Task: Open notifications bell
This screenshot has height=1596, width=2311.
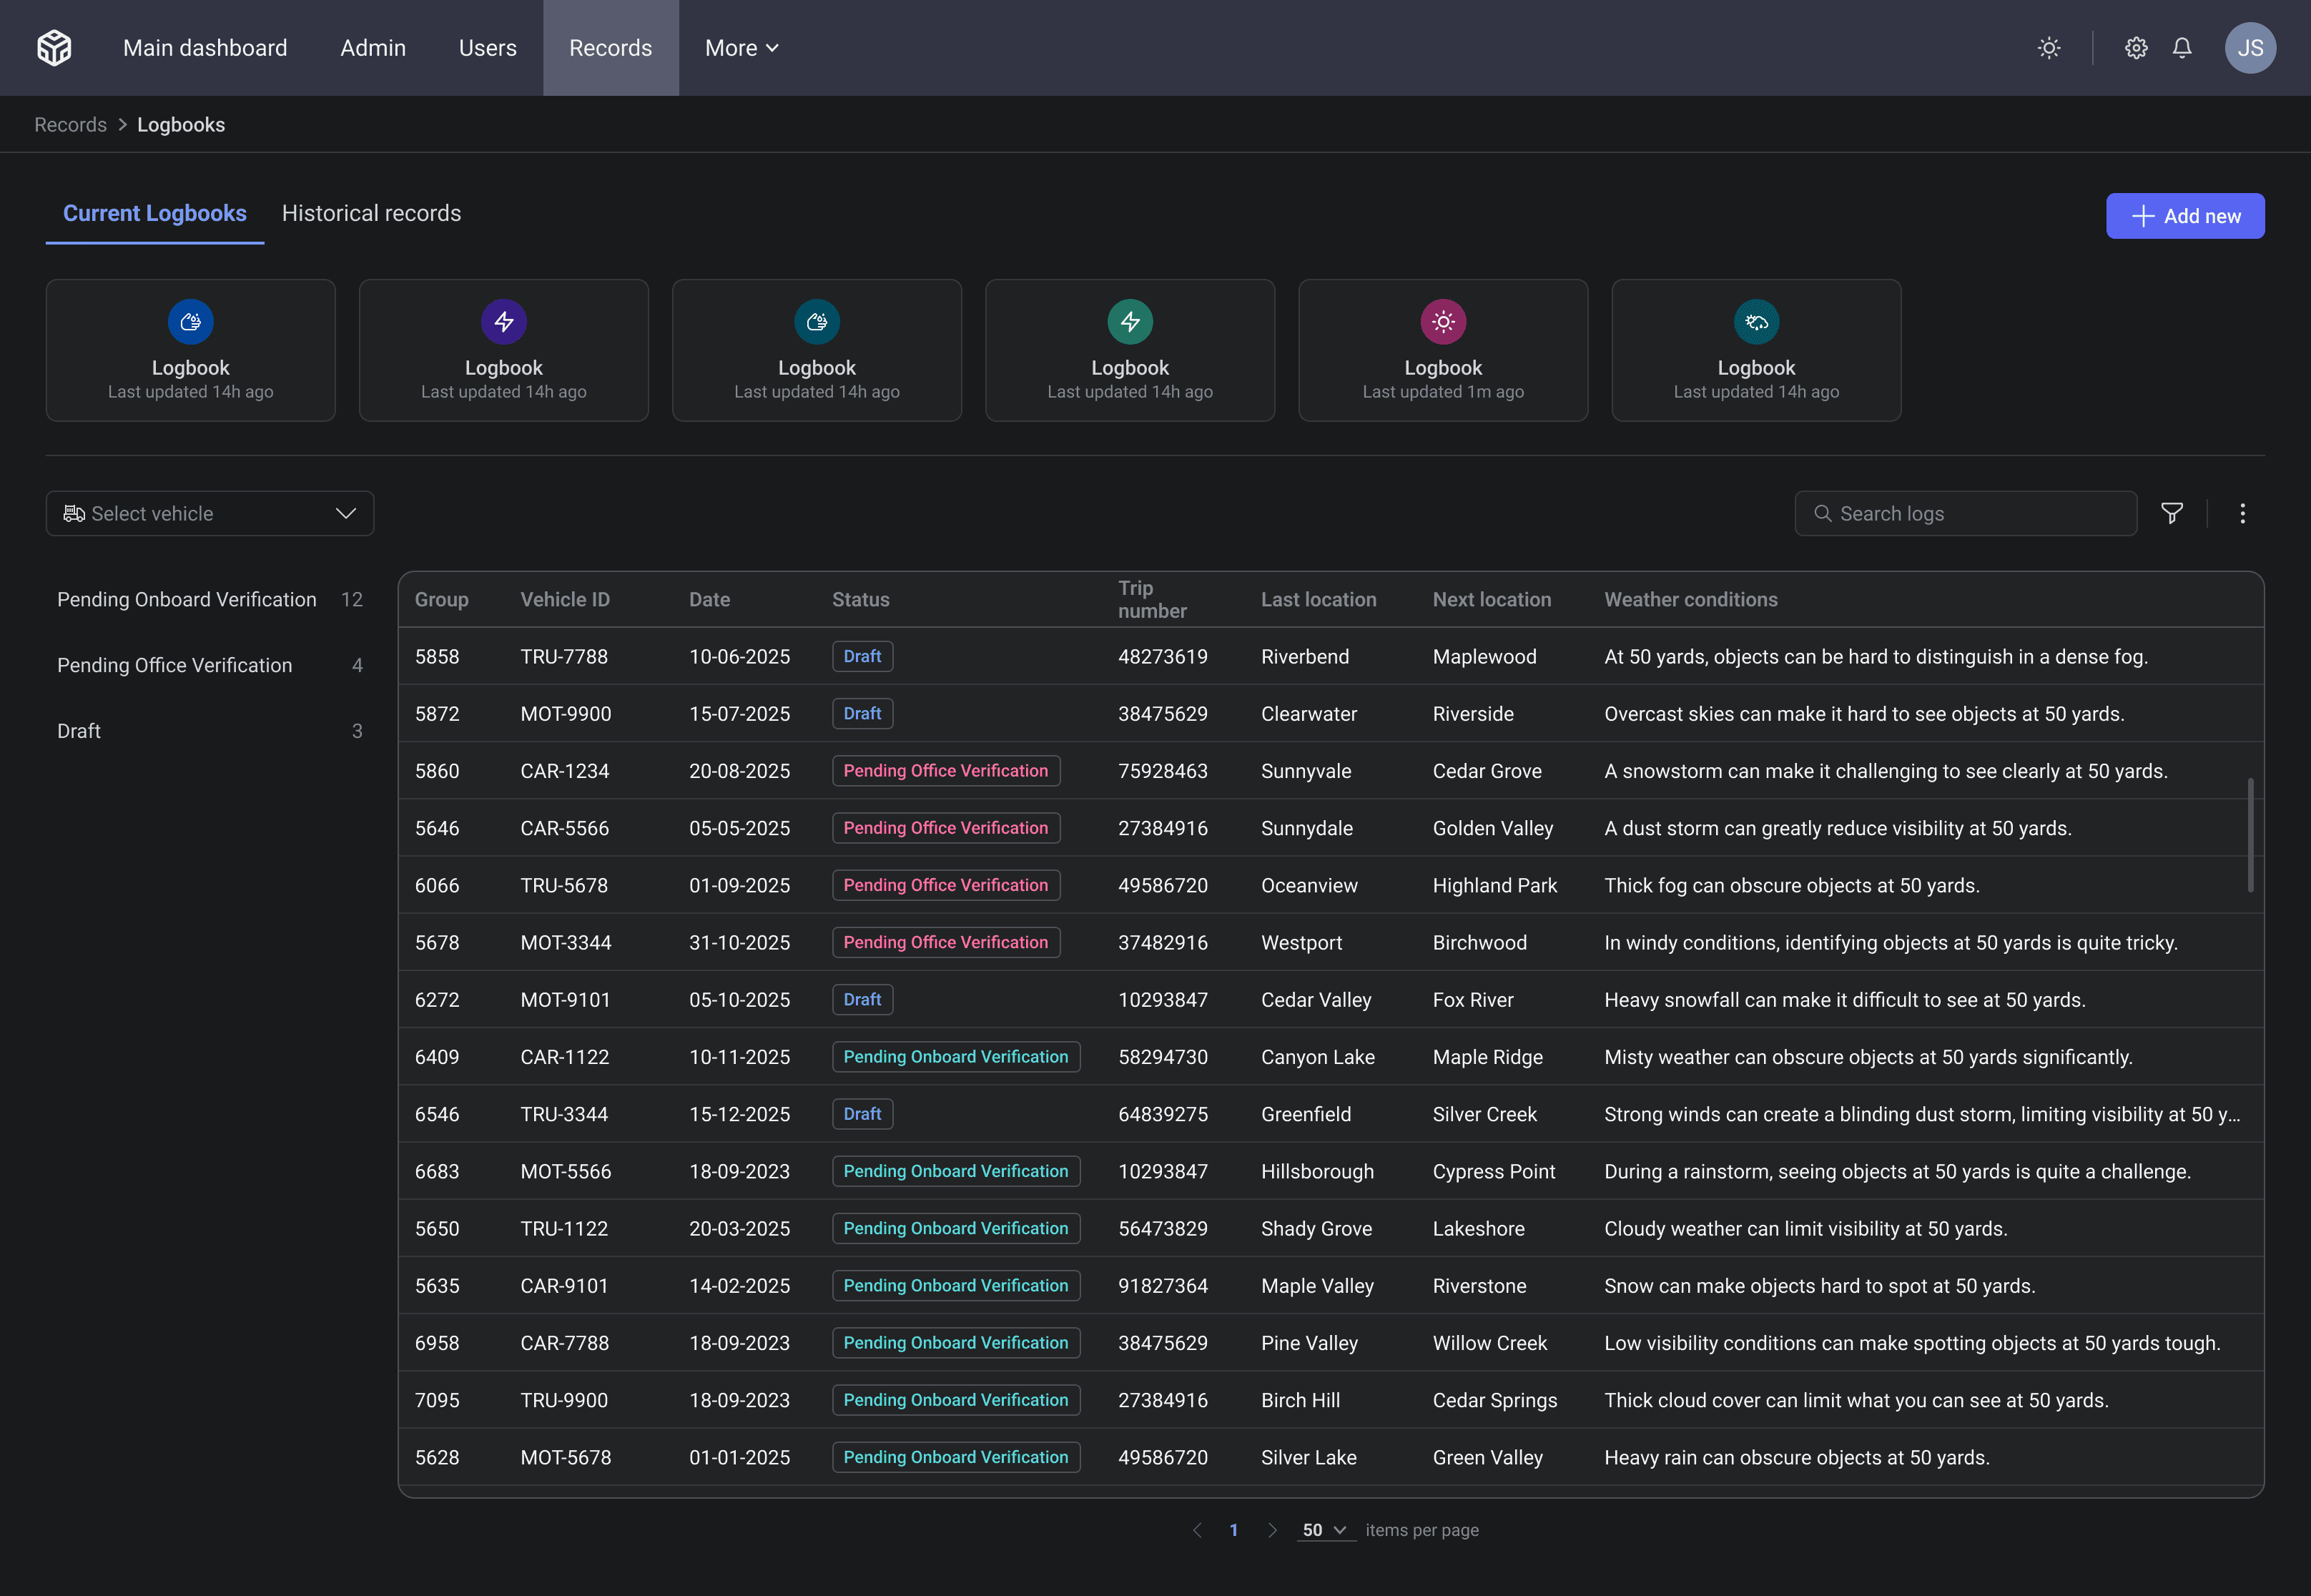Action: coord(2182,48)
